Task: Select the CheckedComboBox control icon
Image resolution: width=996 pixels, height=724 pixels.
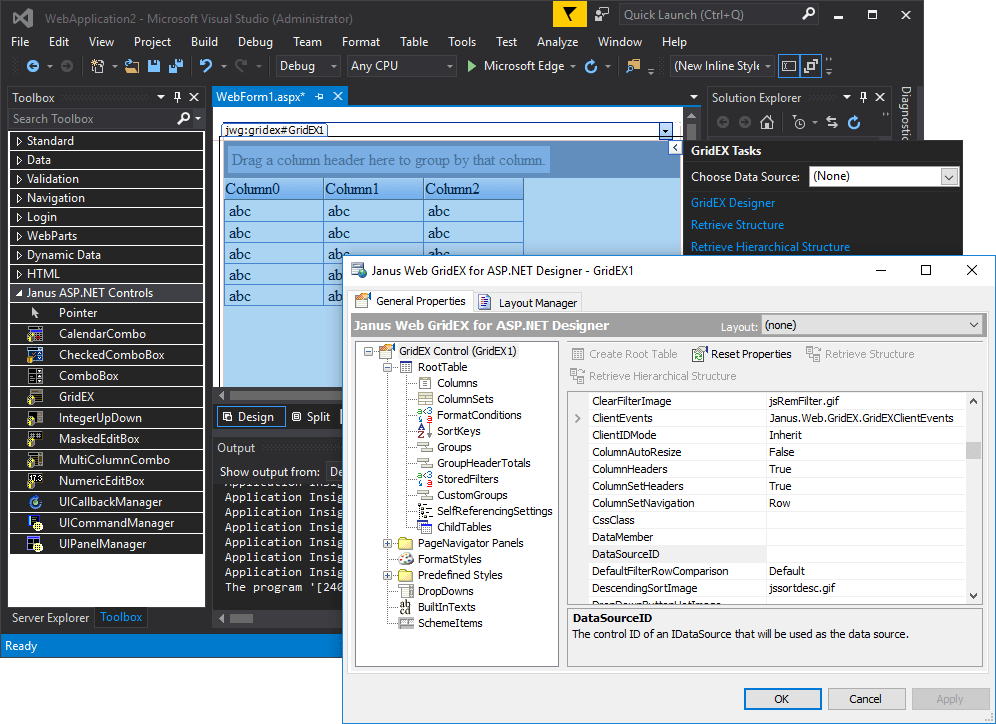Action: [x=35, y=355]
